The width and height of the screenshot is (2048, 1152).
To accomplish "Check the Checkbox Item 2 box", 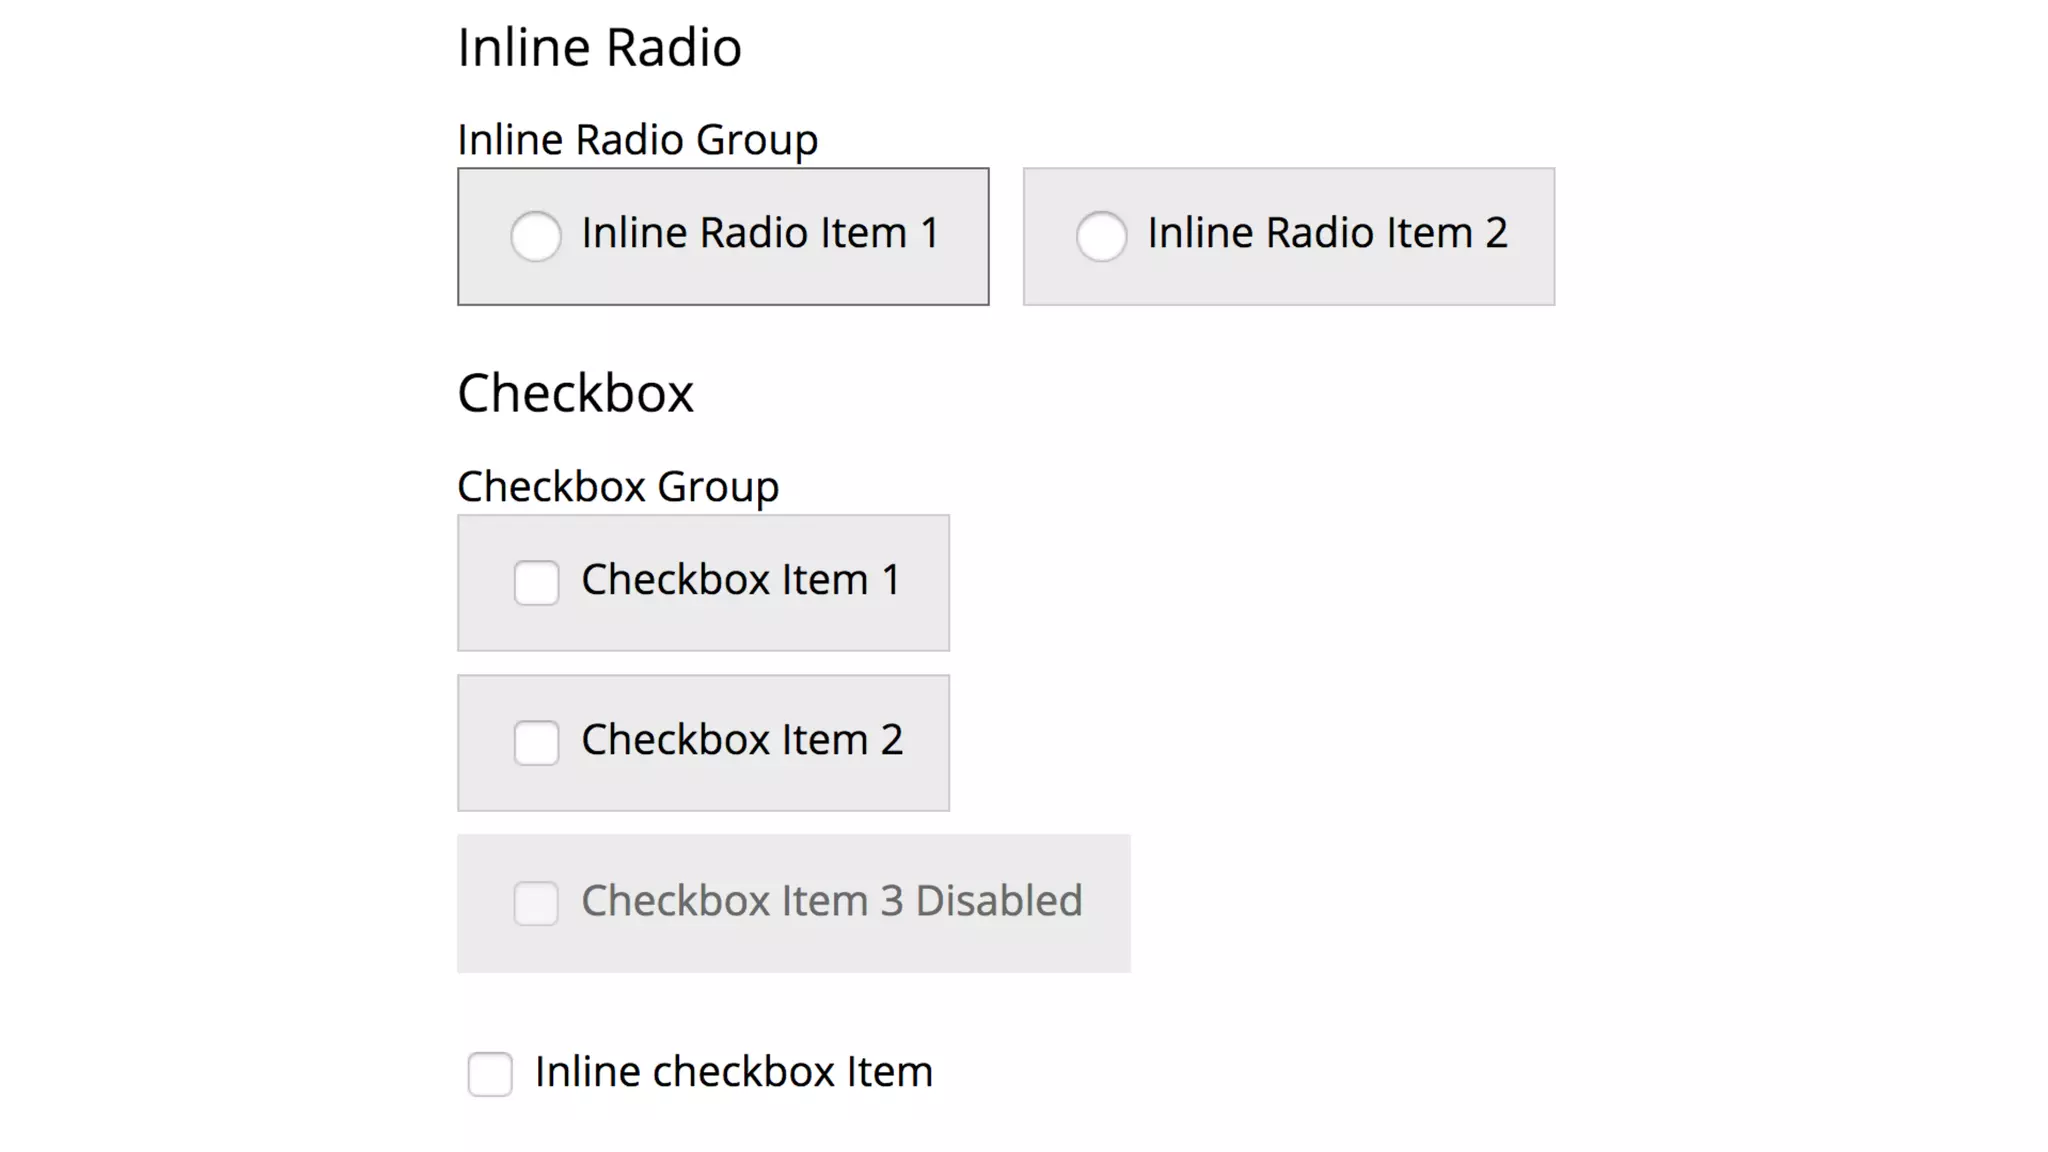I will (536, 743).
